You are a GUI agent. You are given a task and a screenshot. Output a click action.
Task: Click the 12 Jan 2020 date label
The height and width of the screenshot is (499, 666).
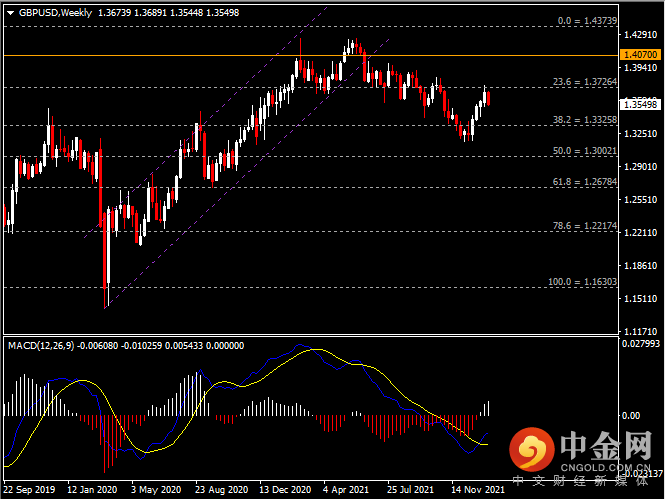point(92,490)
